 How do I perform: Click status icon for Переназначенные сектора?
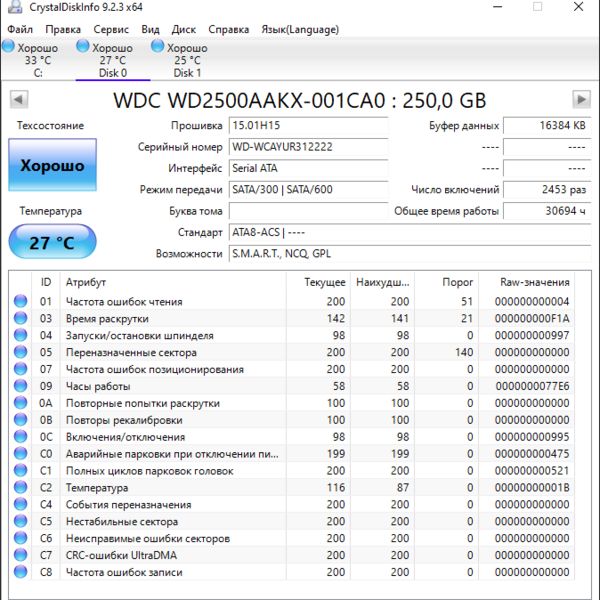click(20, 352)
